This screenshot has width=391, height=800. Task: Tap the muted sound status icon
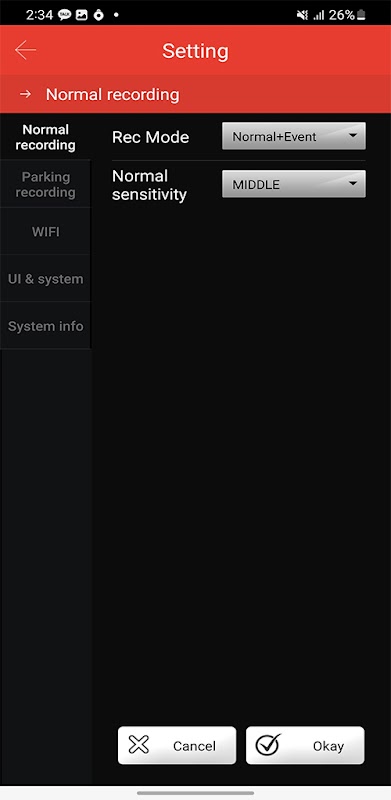pyautogui.click(x=302, y=15)
